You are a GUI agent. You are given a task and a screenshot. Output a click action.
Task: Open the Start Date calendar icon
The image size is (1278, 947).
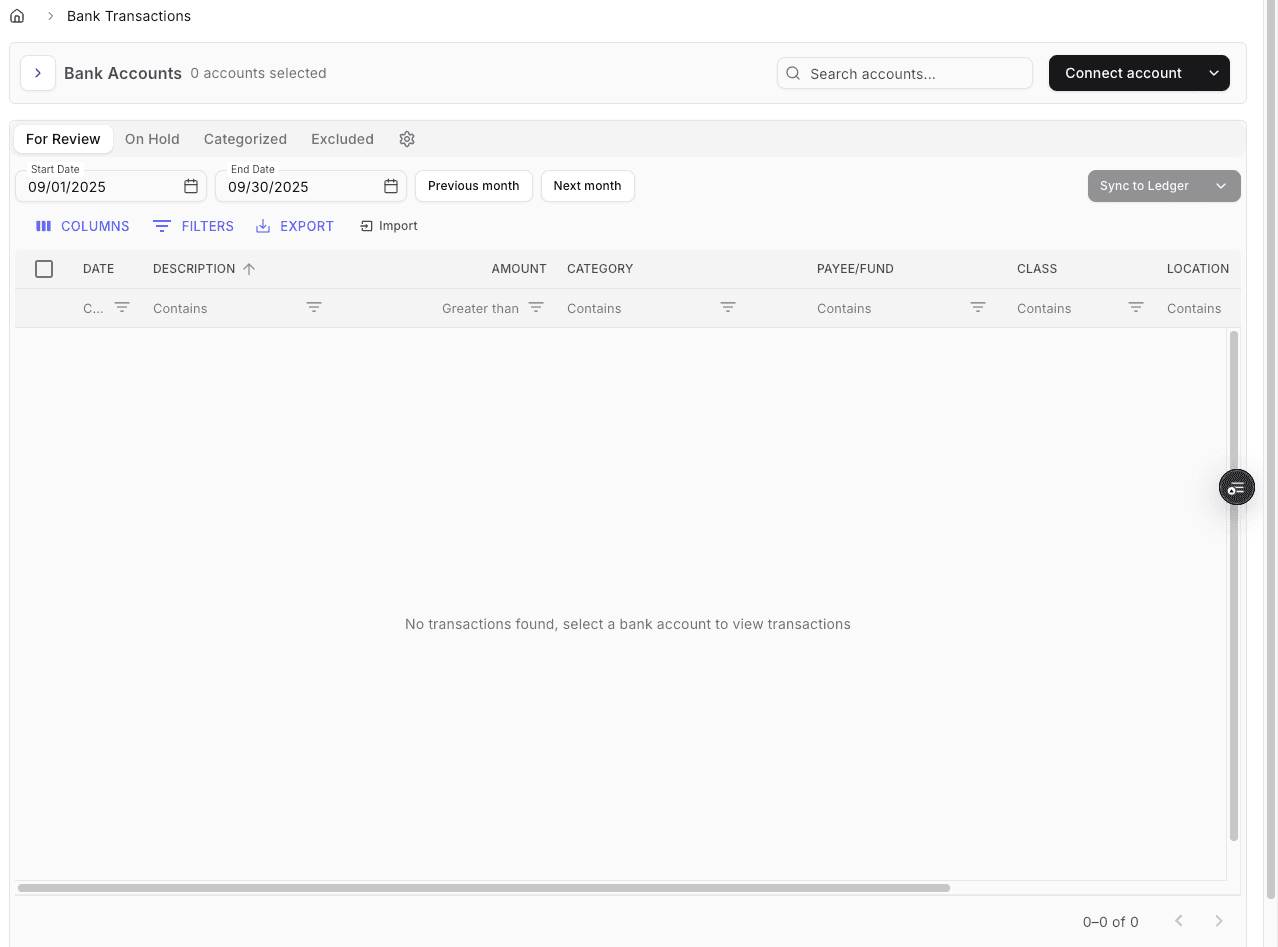pyautogui.click(x=191, y=186)
